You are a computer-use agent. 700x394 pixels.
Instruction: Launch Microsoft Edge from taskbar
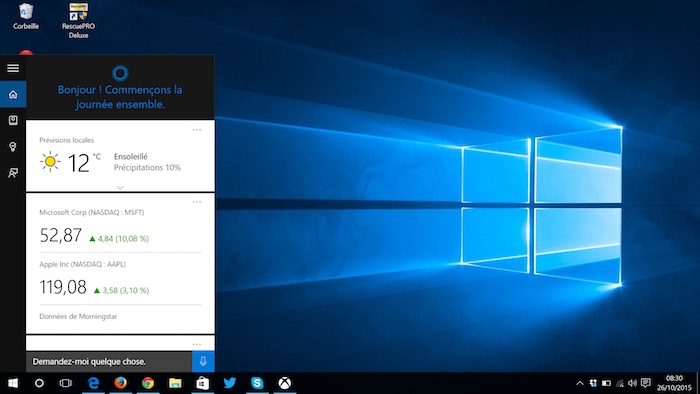point(93,383)
